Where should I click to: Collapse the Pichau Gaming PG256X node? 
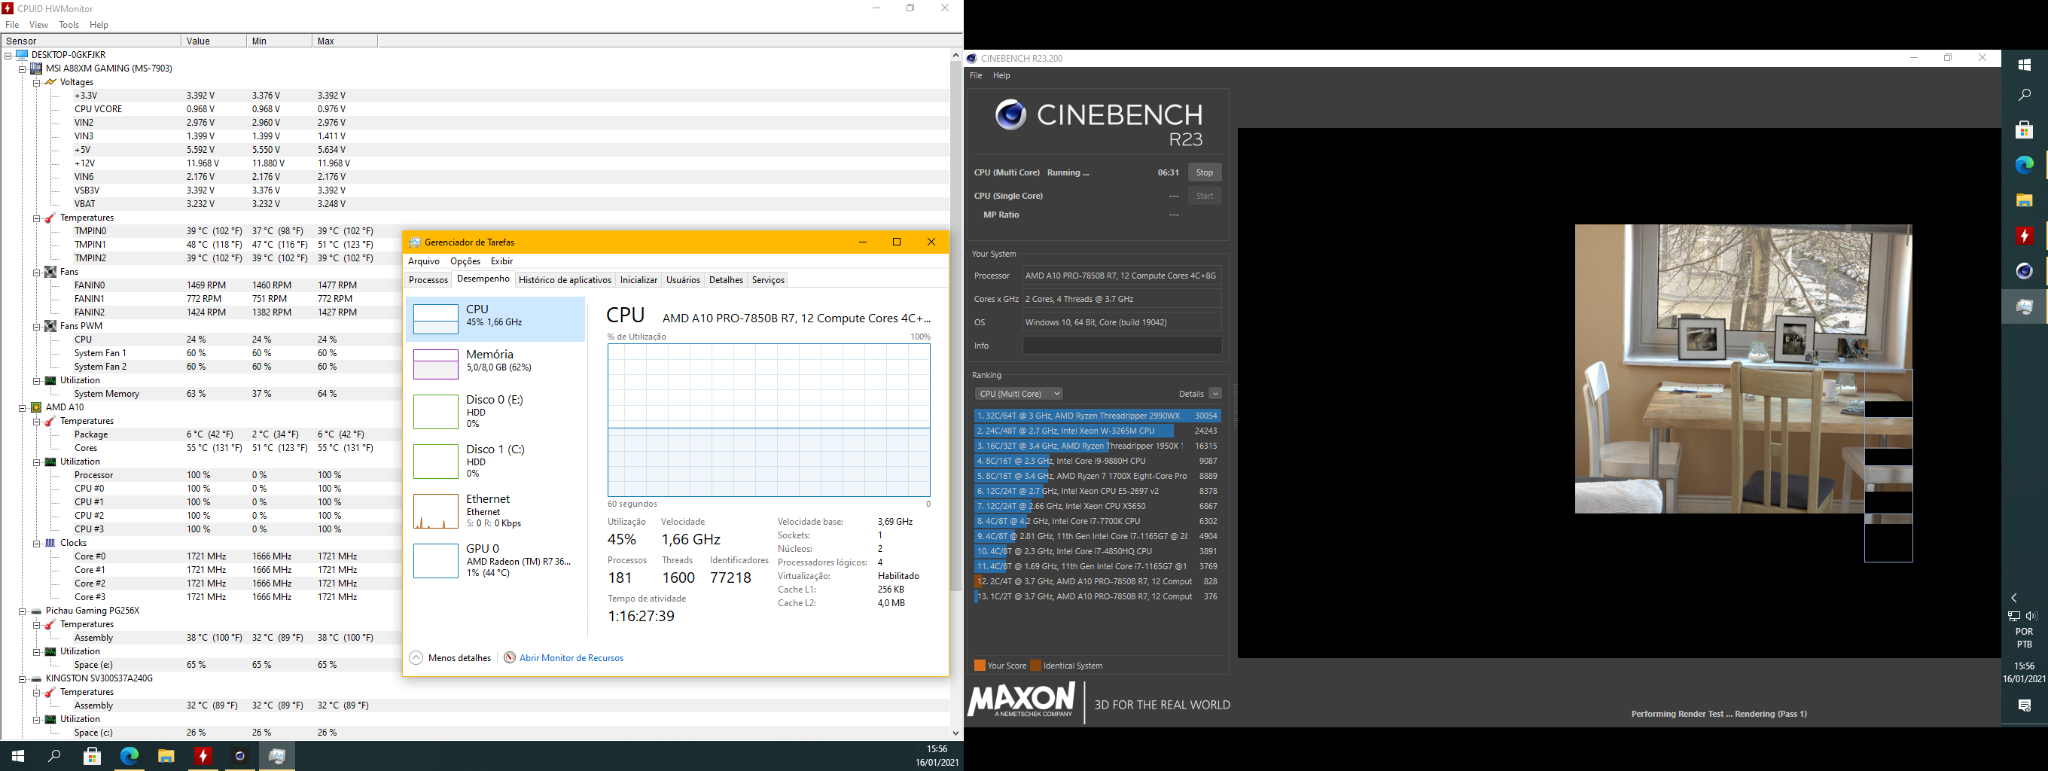click(22, 611)
